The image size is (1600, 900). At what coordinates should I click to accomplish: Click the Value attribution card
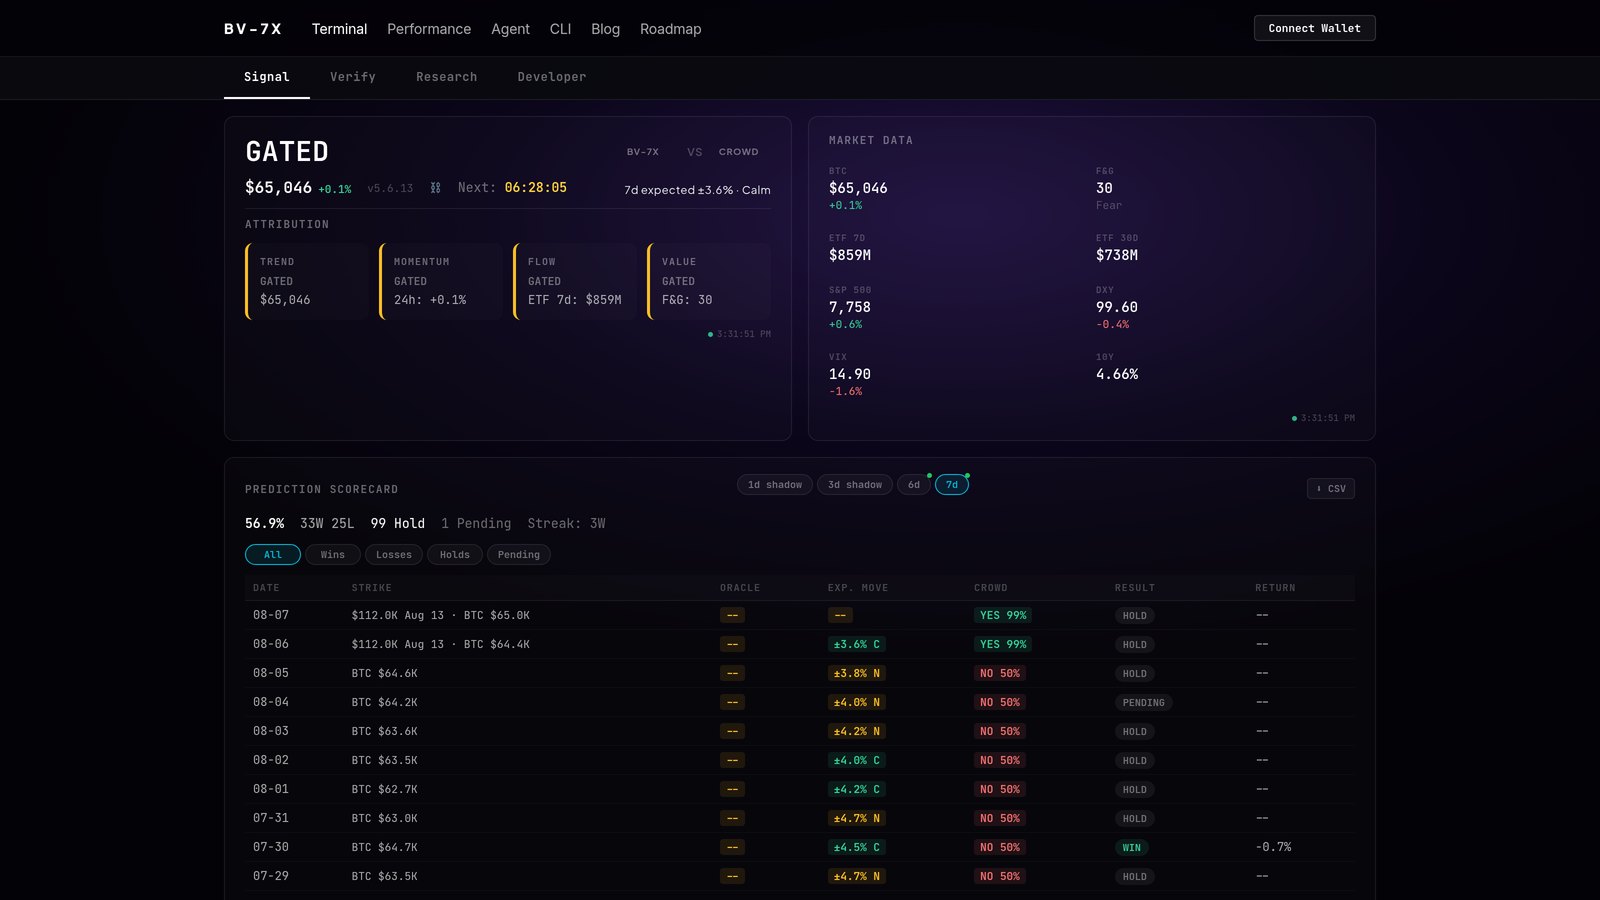(x=709, y=281)
